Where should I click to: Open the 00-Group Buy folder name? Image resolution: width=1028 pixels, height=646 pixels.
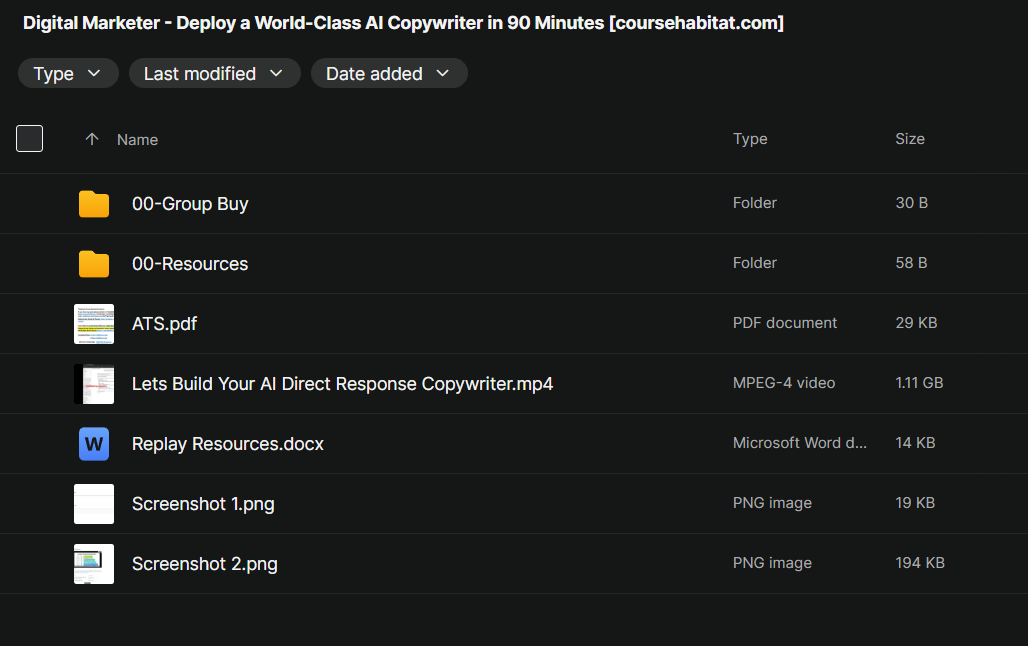pos(190,204)
